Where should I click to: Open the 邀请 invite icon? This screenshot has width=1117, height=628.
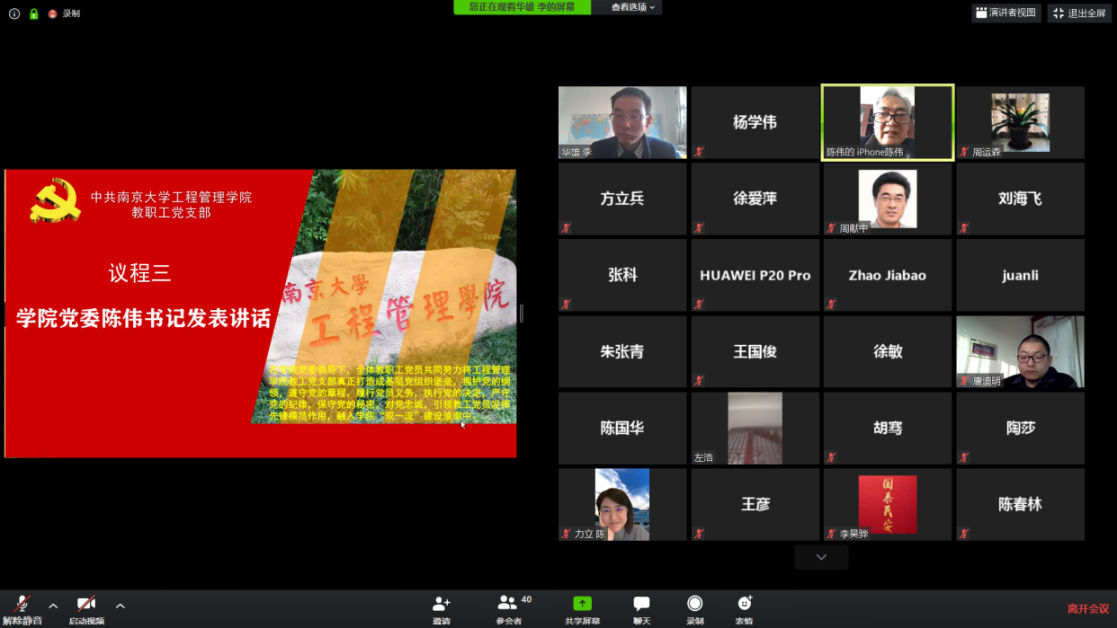pos(441,606)
